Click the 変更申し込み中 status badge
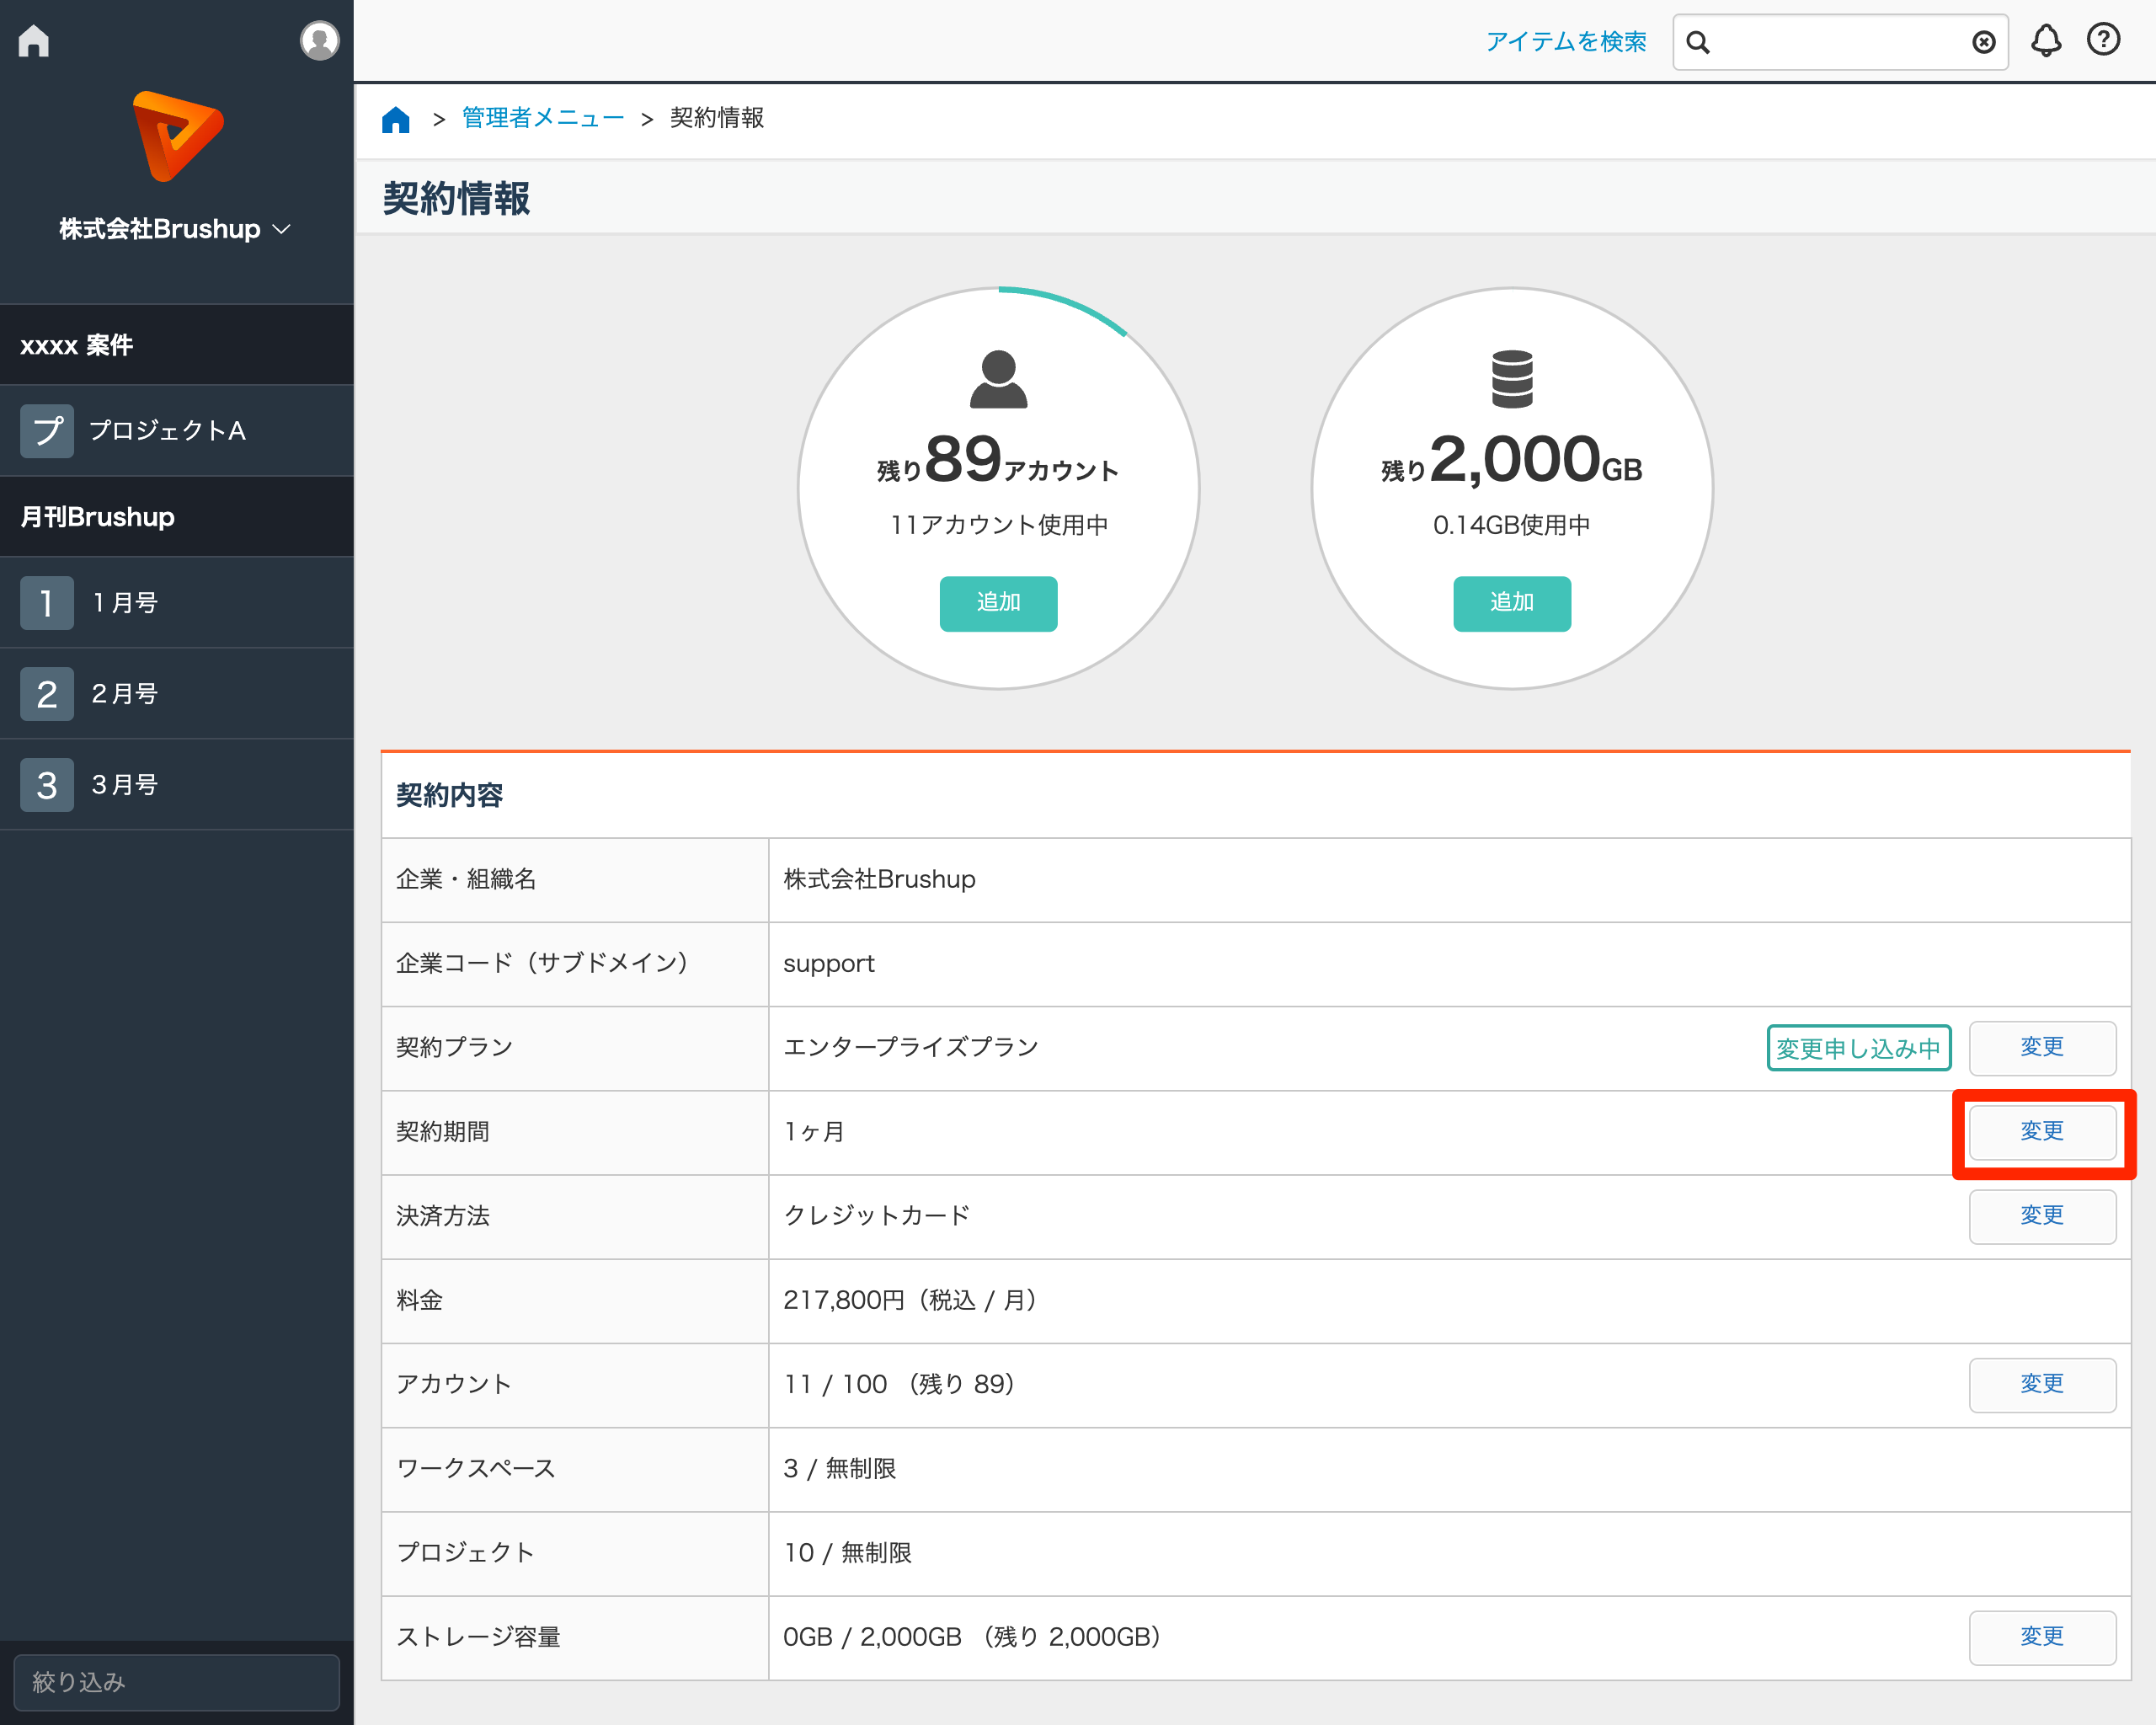Screen dimensions: 2156x1725 point(1859,1048)
